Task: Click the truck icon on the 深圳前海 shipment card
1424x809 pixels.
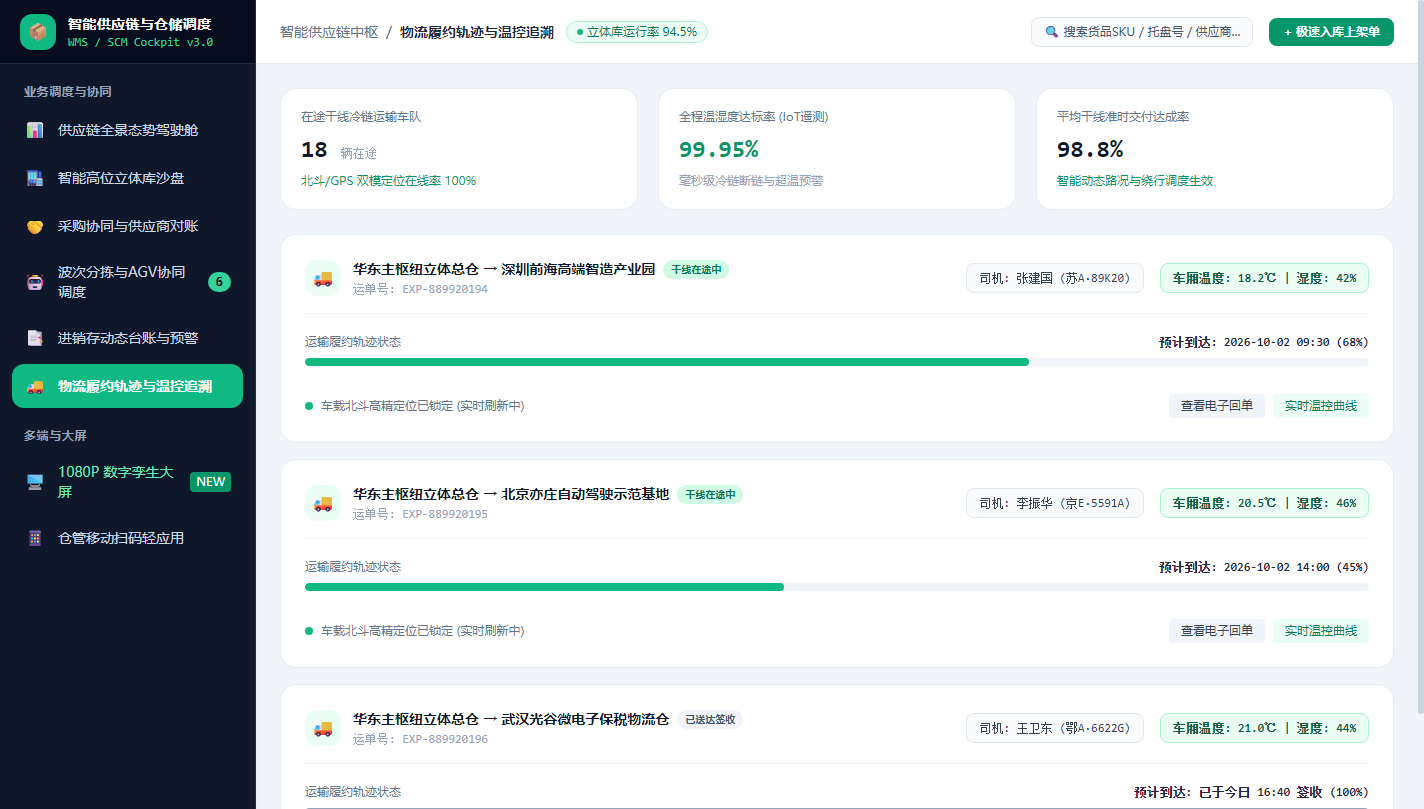Action: (x=323, y=278)
